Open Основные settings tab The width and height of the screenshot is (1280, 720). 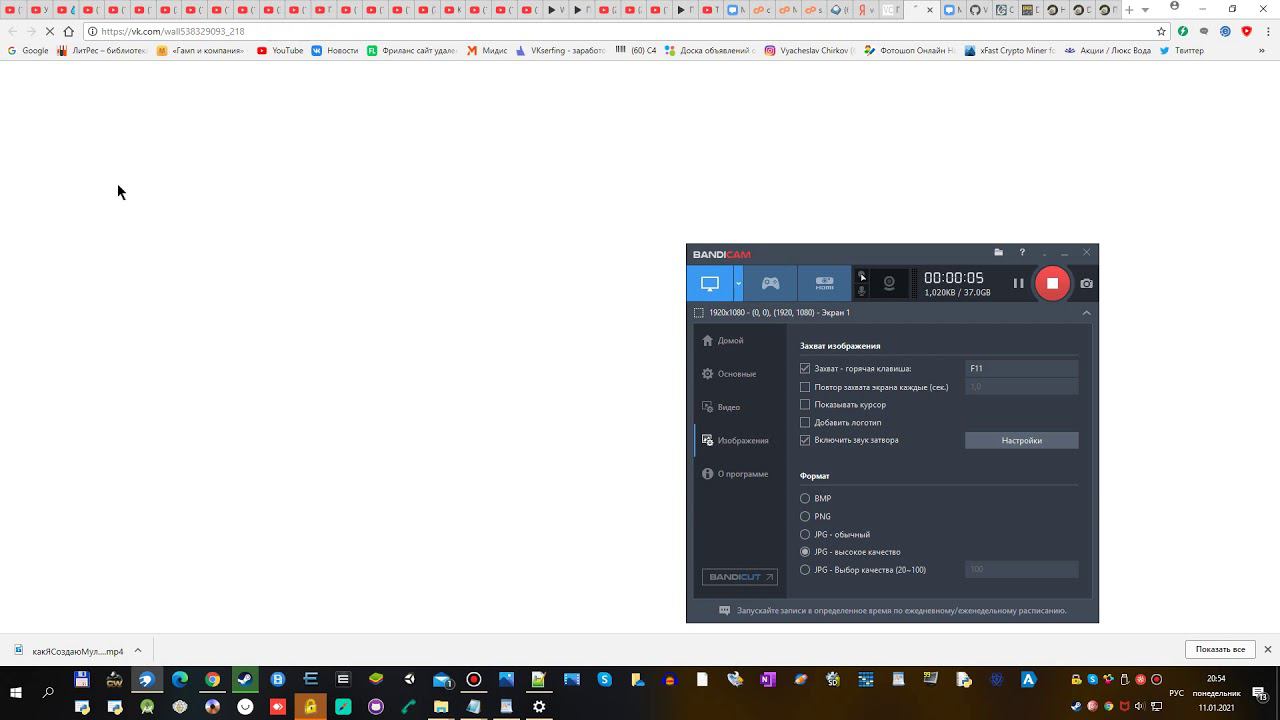click(x=729, y=374)
